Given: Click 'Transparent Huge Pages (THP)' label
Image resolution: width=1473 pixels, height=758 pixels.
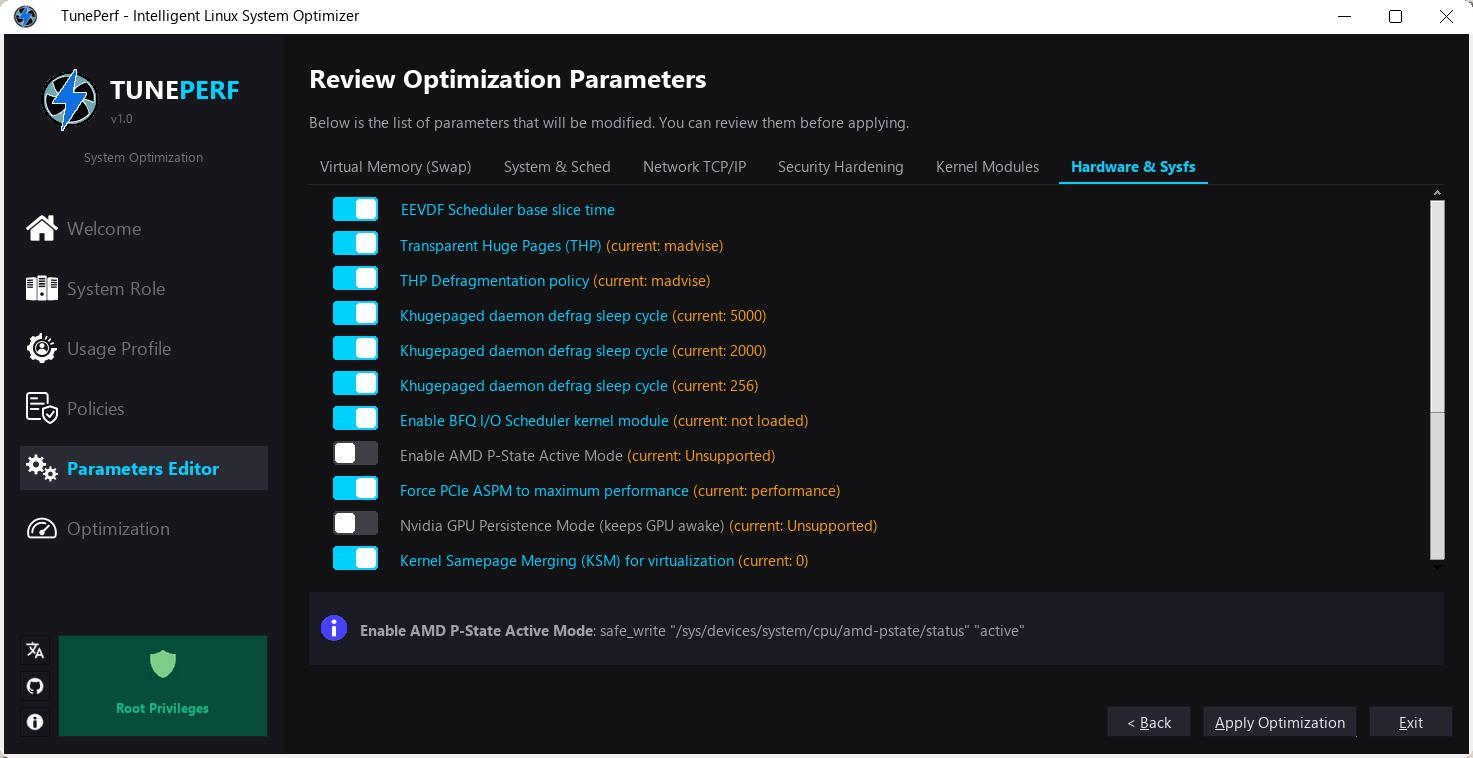Looking at the screenshot, I should tap(500, 245).
